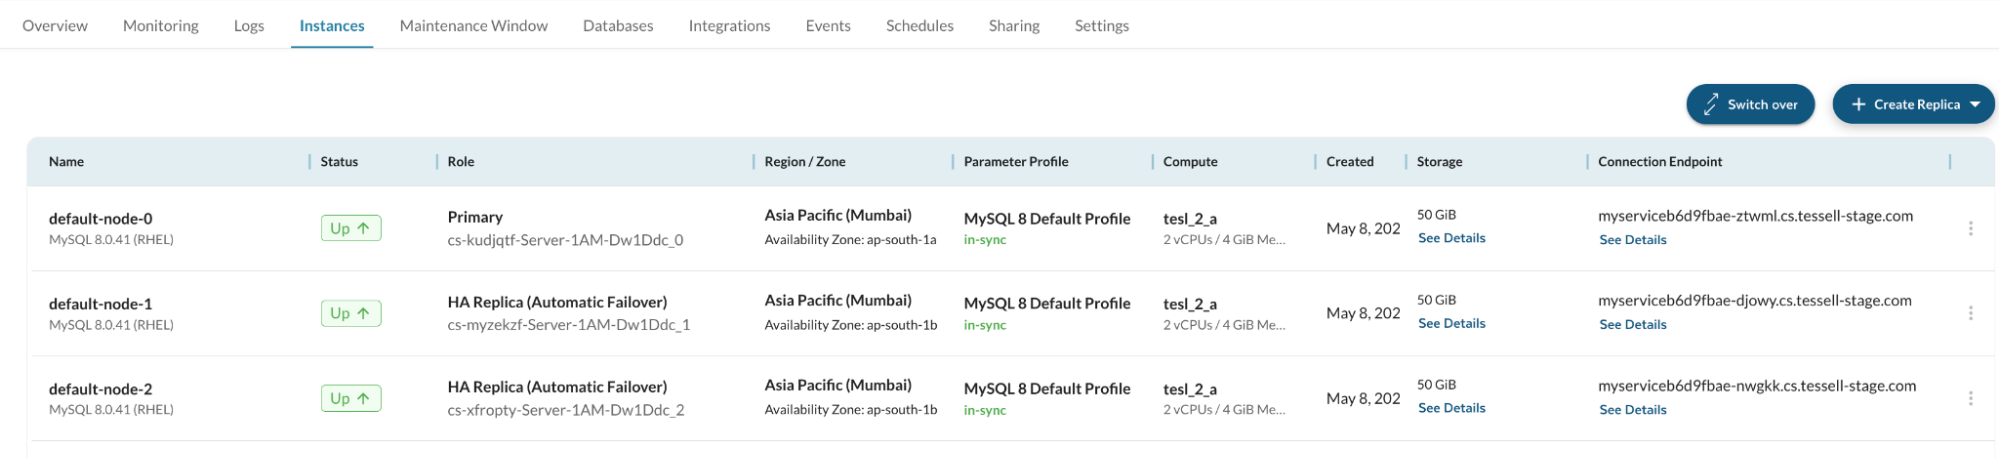The width and height of the screenshot is (1999, 458).
Task: Go to the Maintenance Window tab
Action: coord(473,26)
